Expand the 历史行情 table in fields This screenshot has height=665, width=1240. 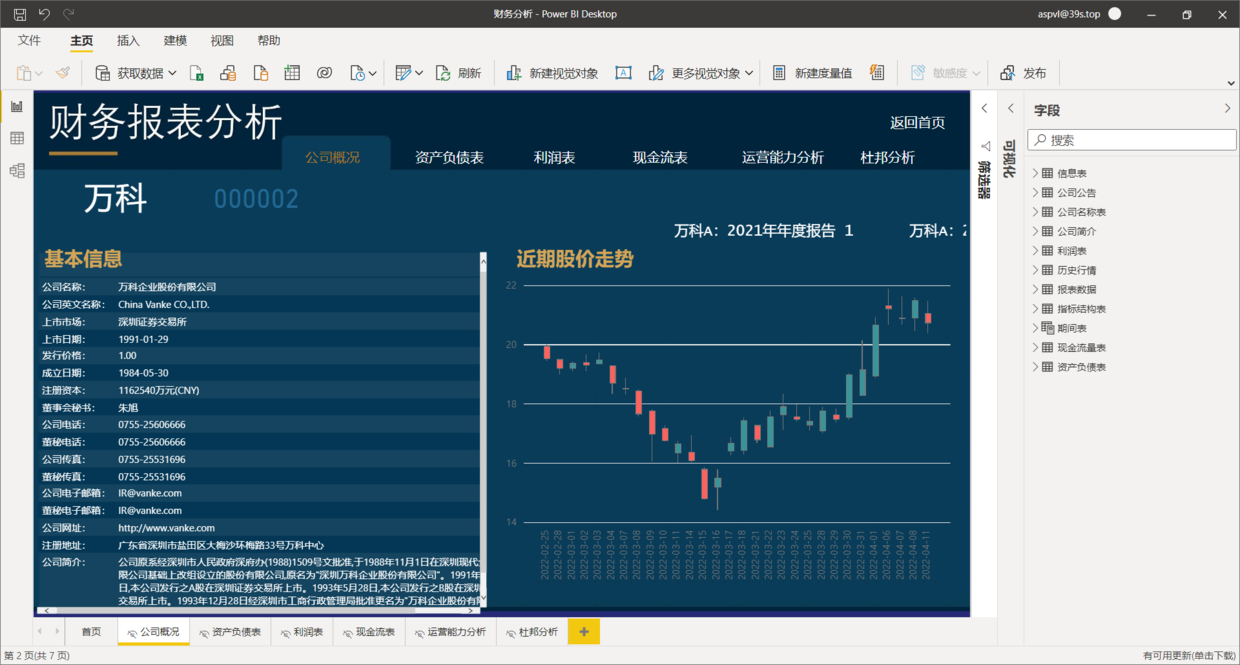(1036, 270)
